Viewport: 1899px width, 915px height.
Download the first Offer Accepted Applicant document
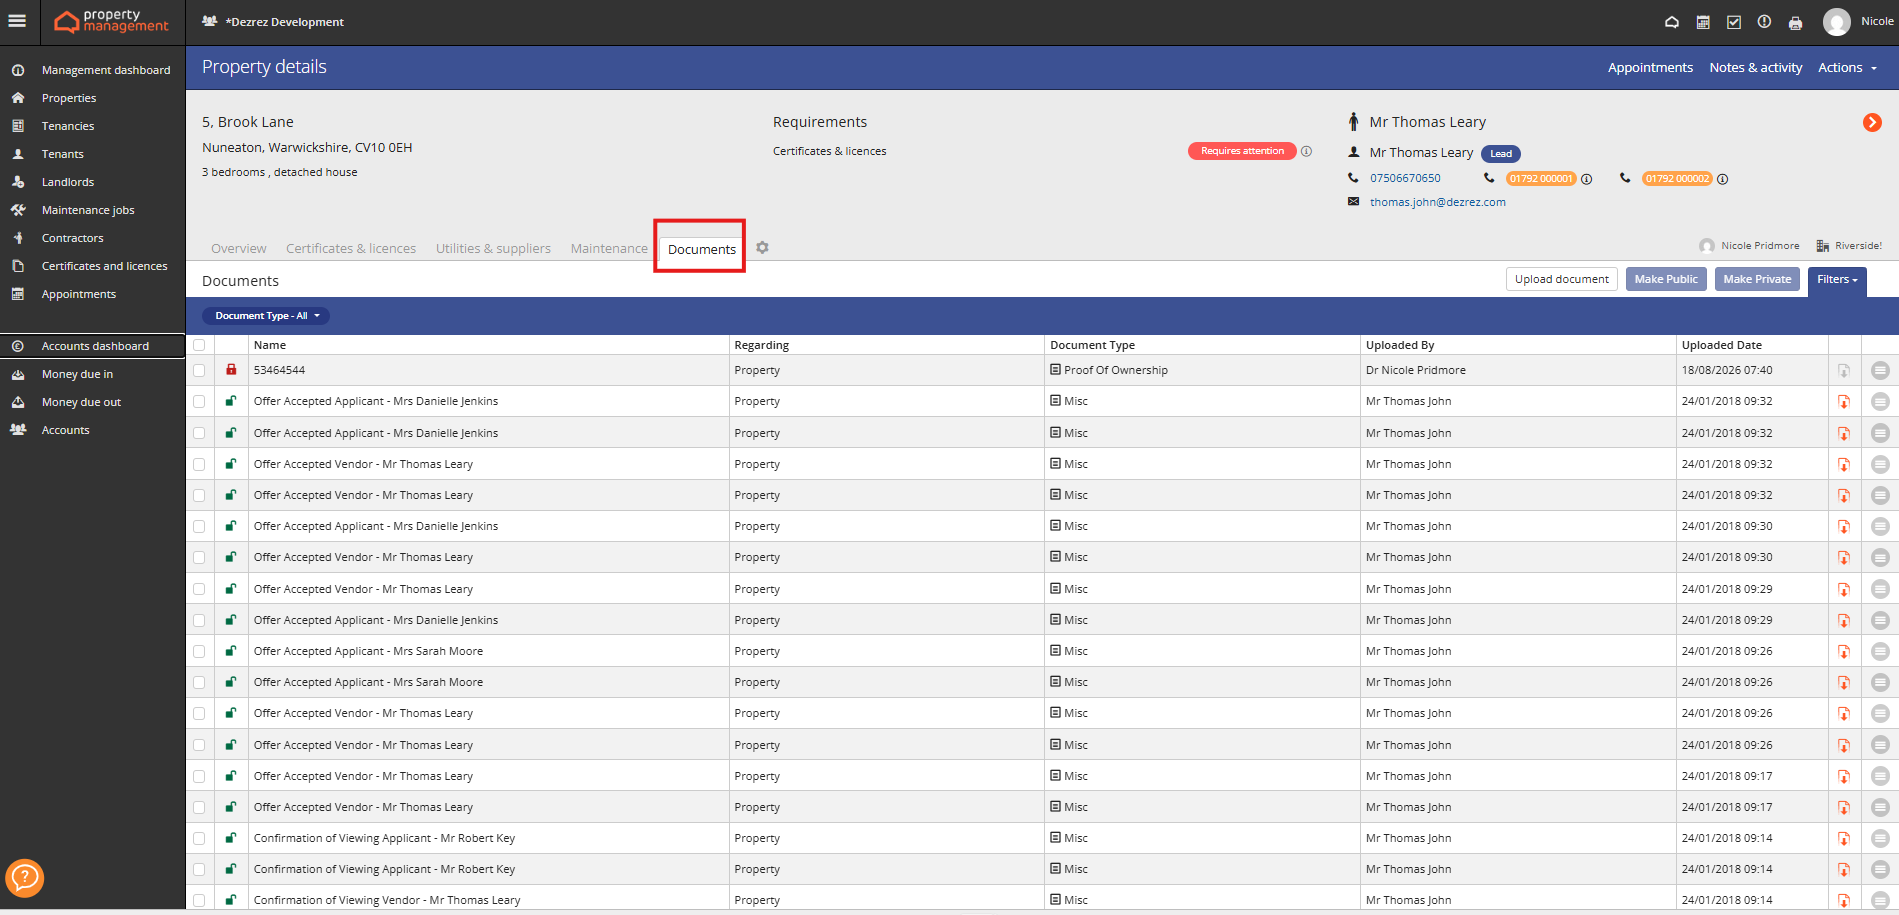(1844, 402)
